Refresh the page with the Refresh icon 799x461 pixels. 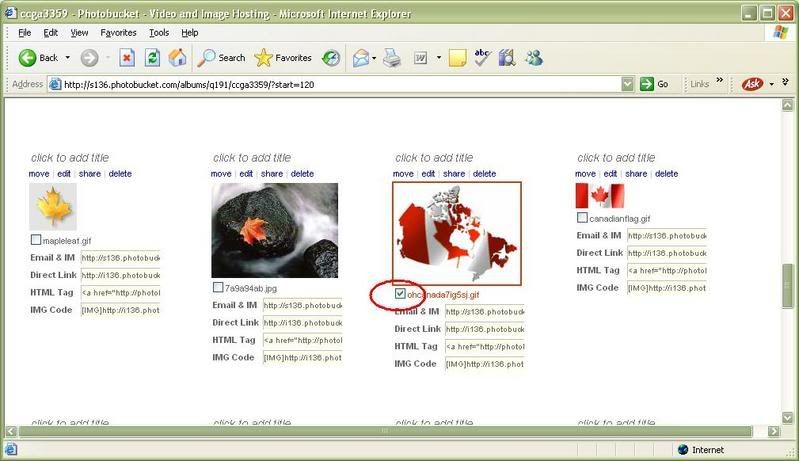pos(152,58)
